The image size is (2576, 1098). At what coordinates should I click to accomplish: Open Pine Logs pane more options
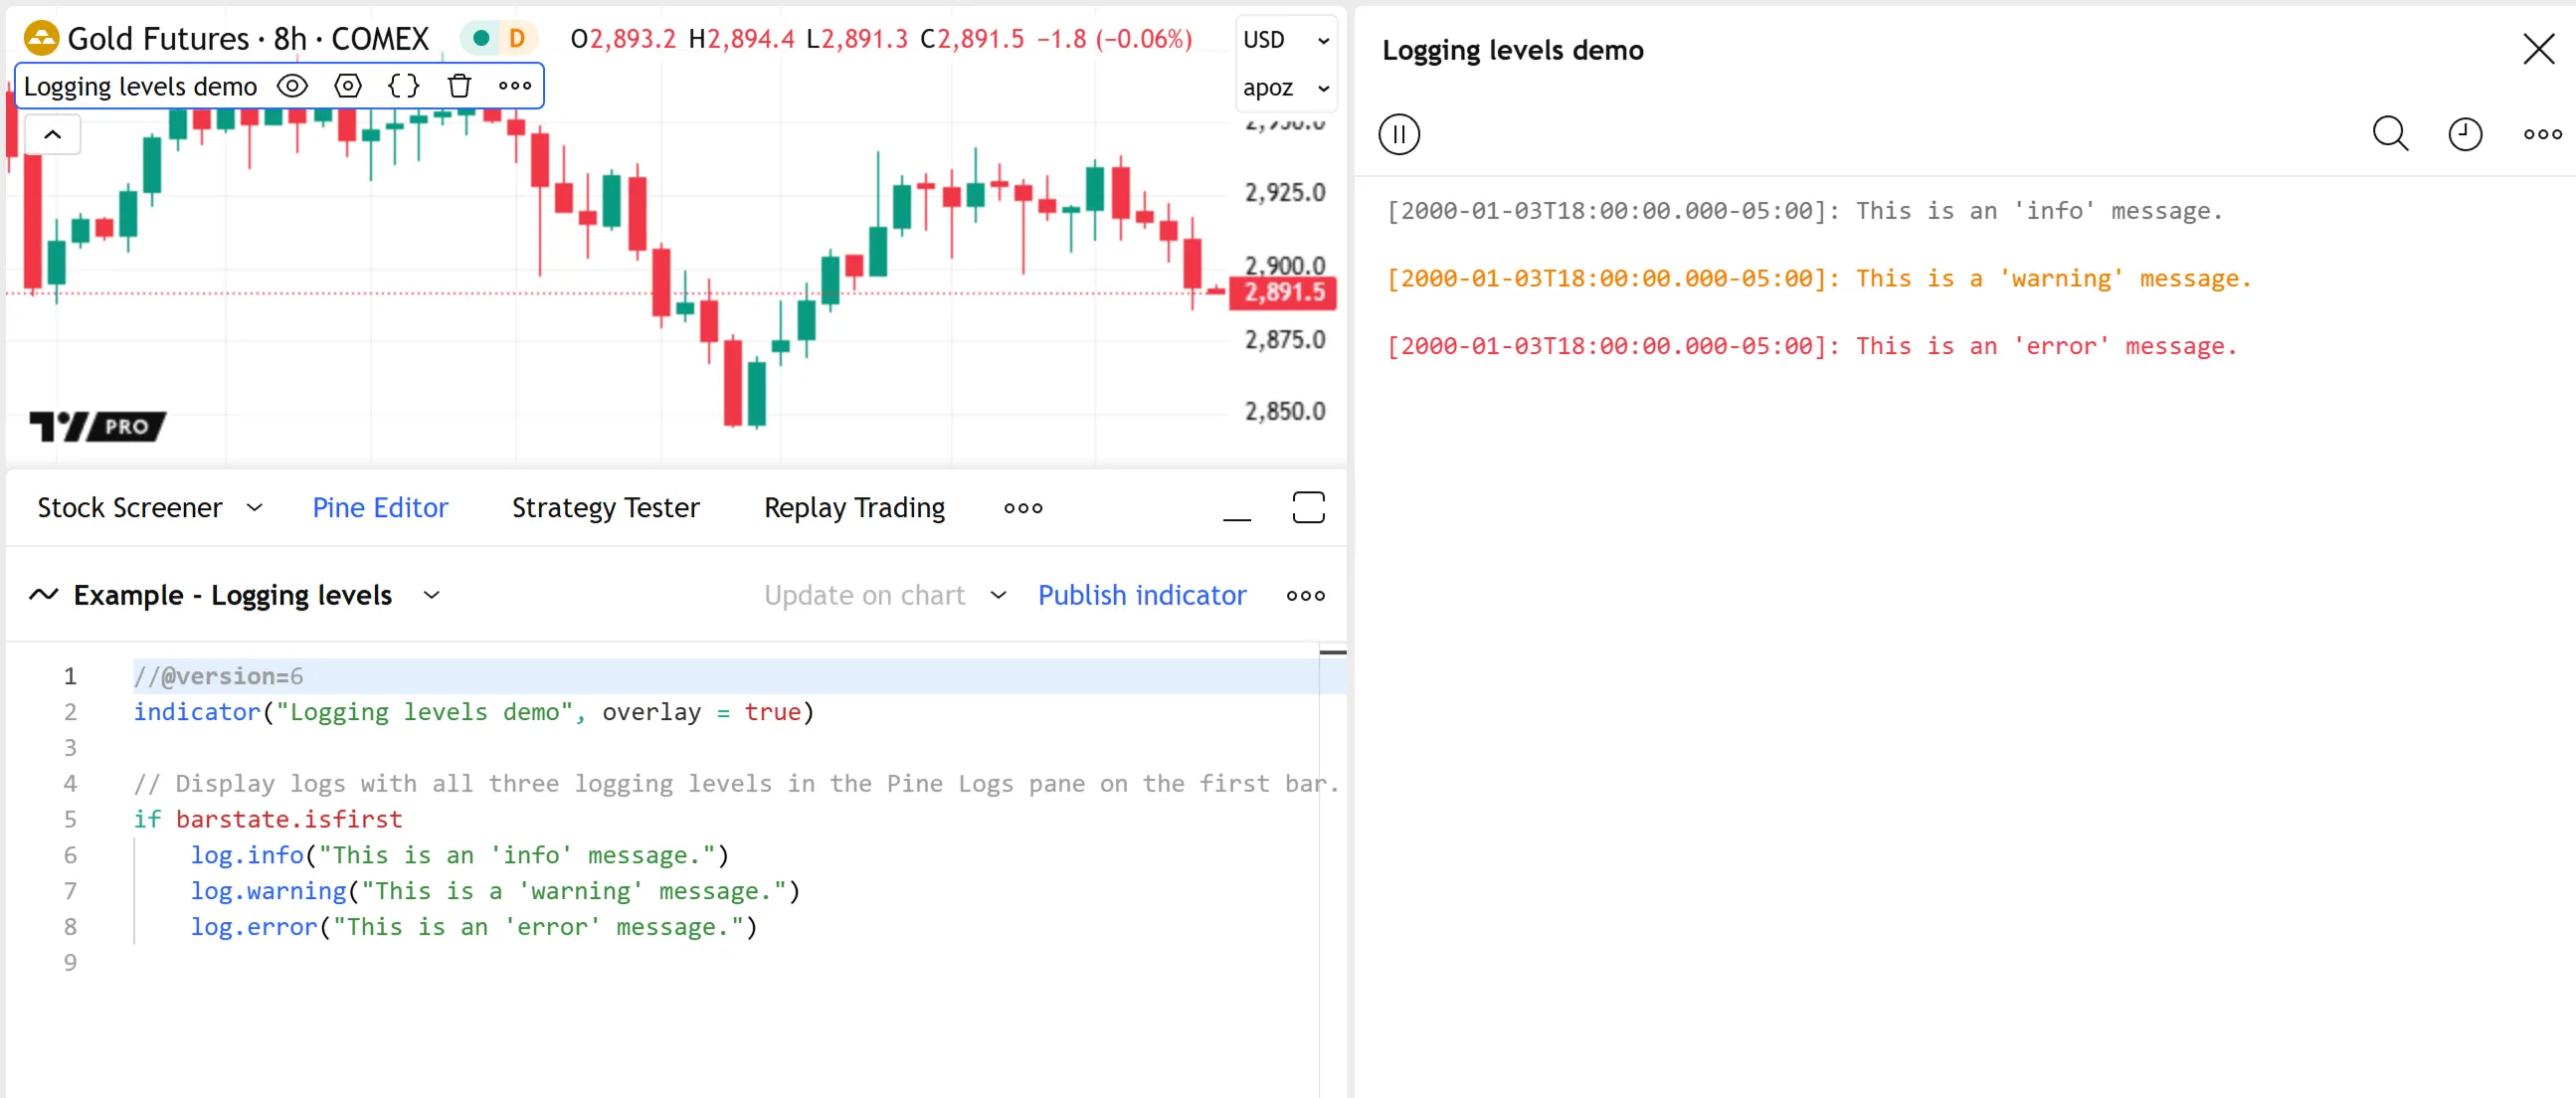2541,134
